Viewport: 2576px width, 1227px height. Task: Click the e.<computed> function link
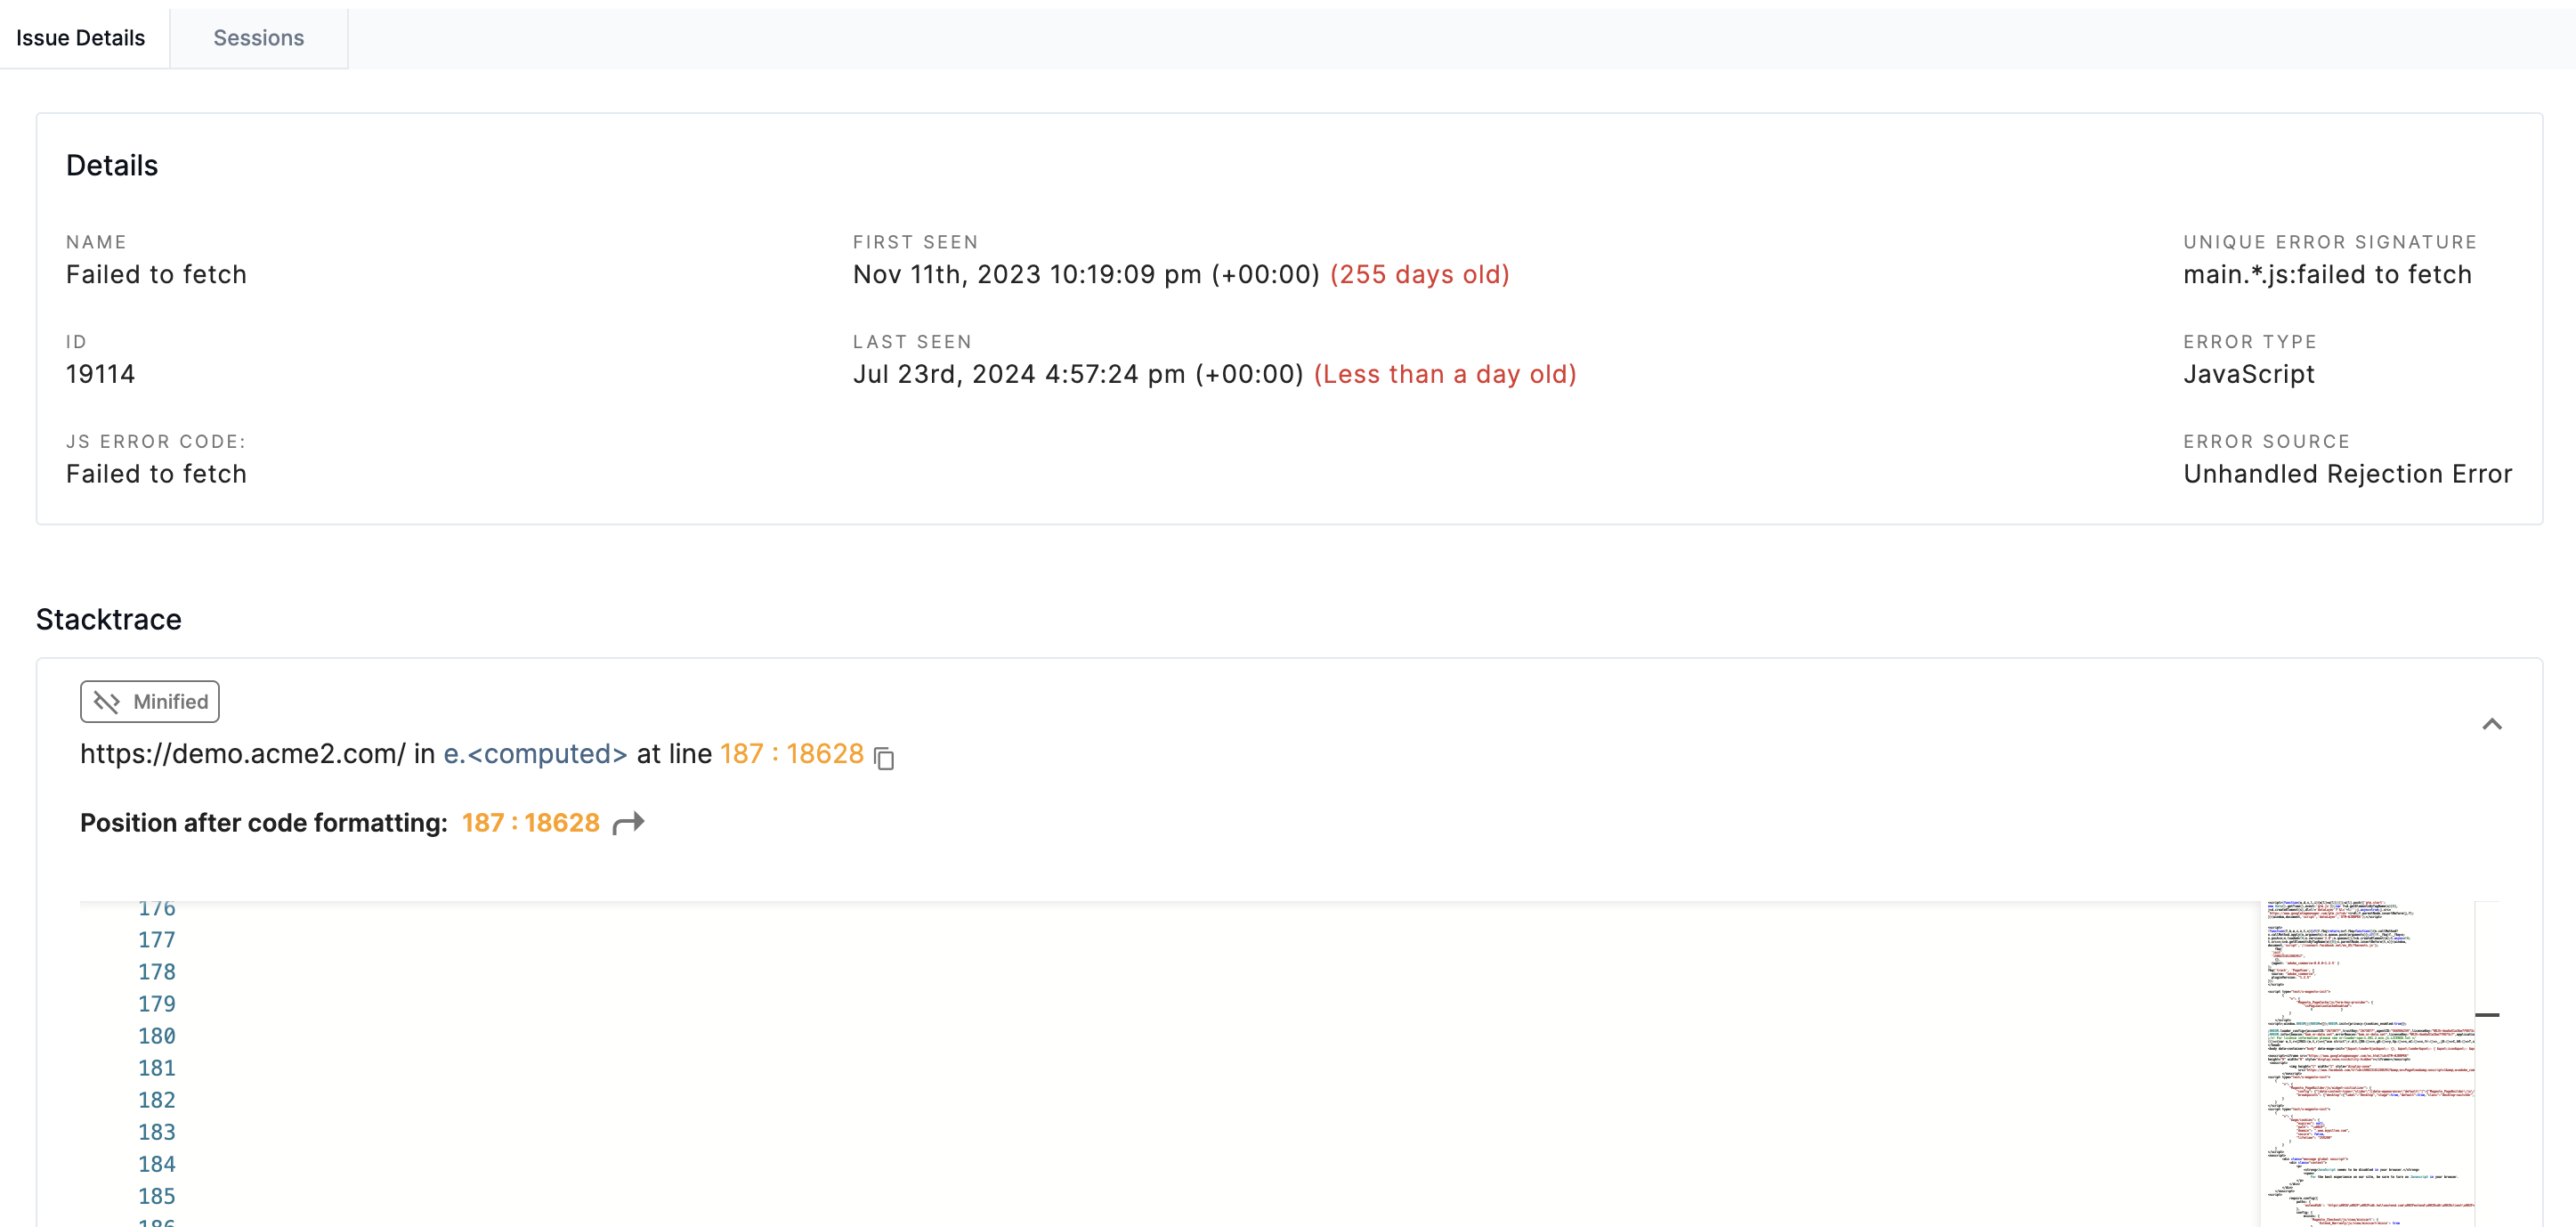pyautogui.click(x=535, y=754)
